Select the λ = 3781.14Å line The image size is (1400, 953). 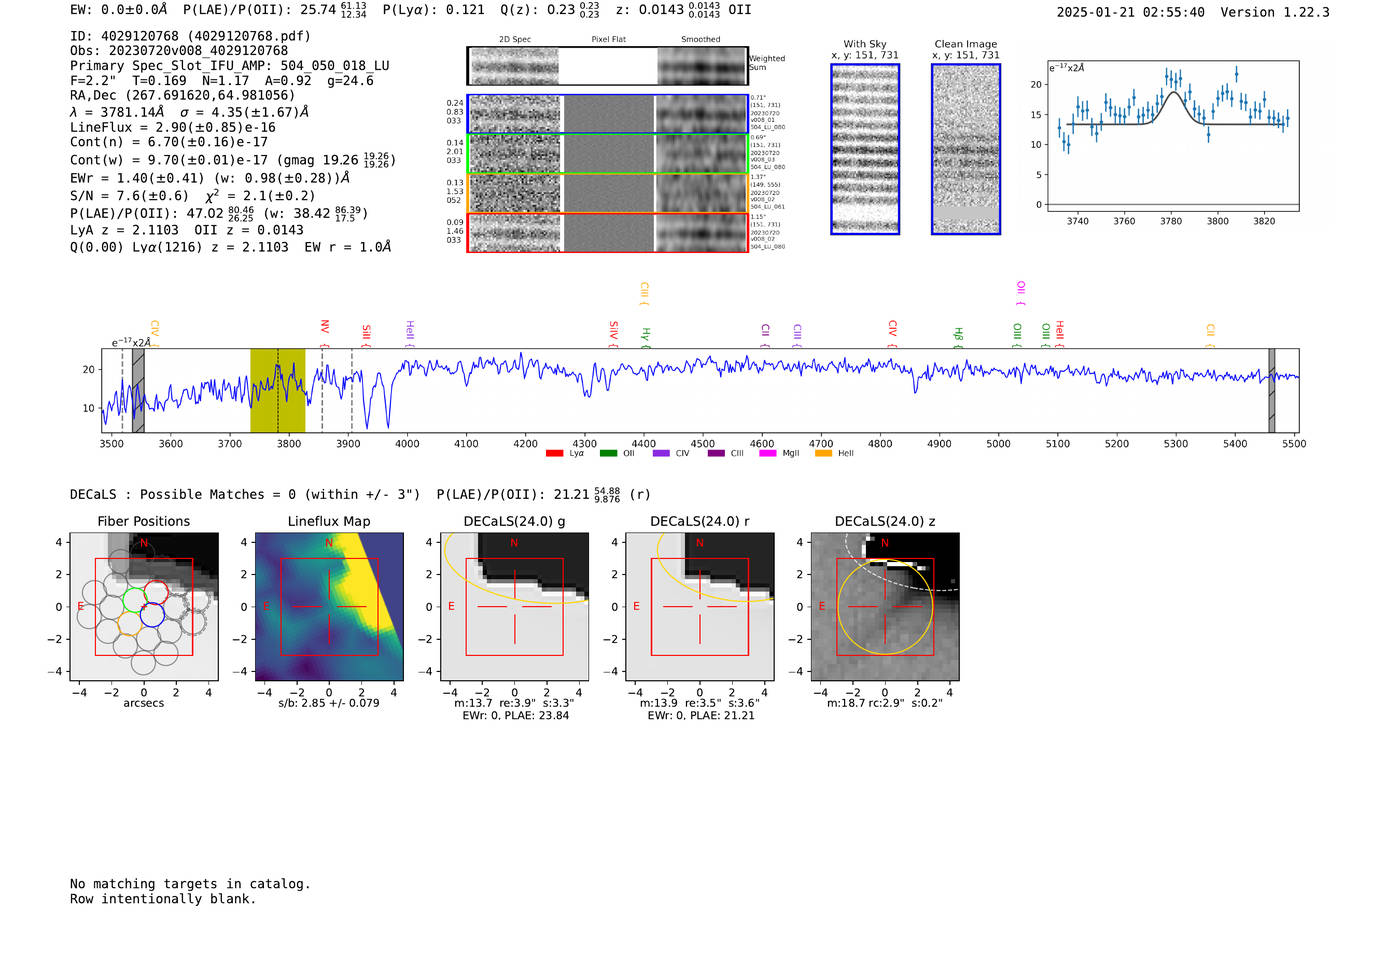[x=190, y=112]
